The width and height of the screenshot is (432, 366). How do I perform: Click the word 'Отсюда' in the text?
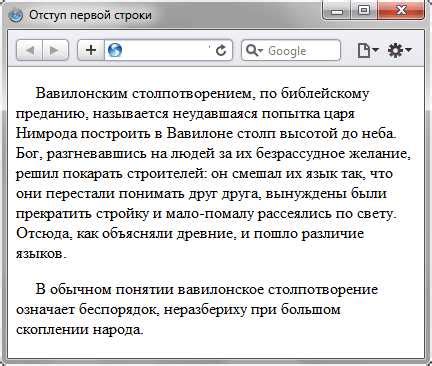pyautogui.click(x=44, y=233)
